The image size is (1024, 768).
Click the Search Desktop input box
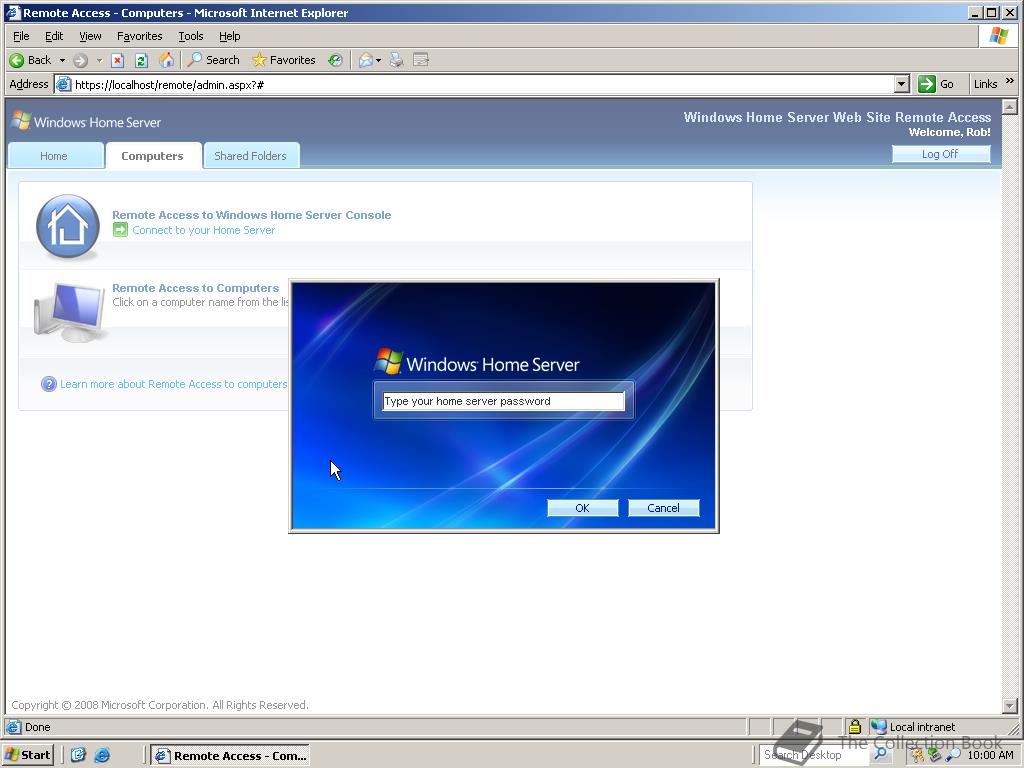pyautogui.click(x=813, y=755)
